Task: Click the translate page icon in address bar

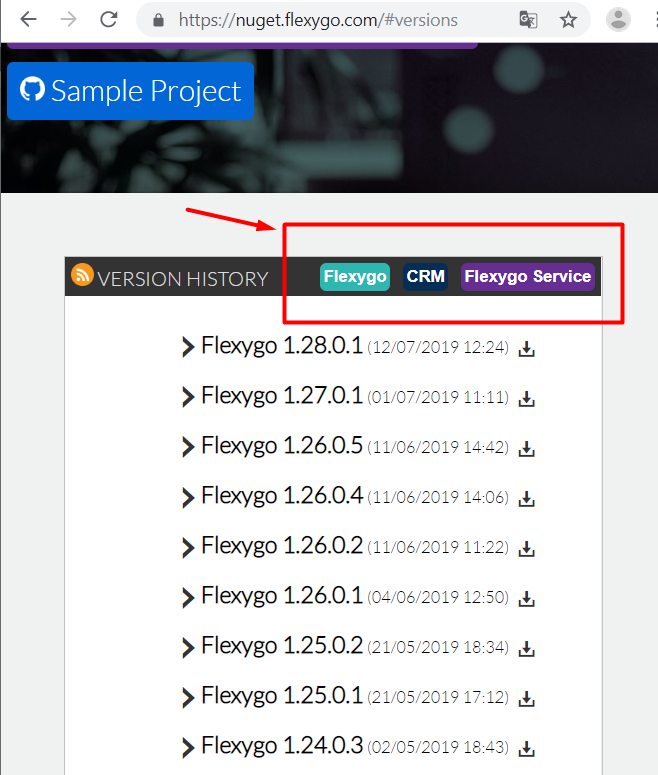Action: [x=528, y=20]
